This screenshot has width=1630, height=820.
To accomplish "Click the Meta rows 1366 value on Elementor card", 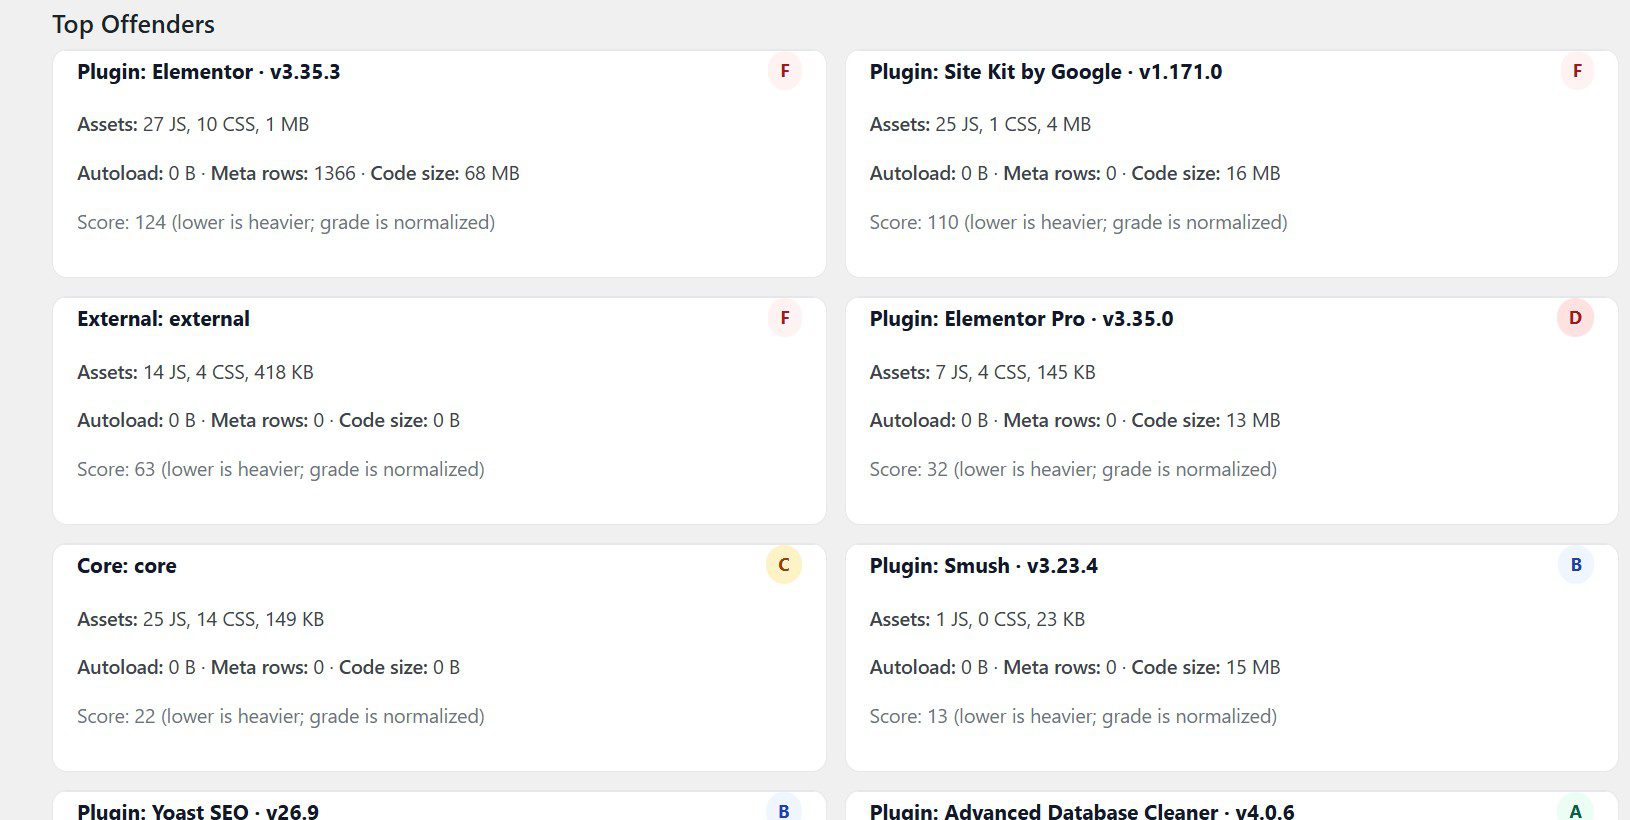I will [x=335, y=173].
